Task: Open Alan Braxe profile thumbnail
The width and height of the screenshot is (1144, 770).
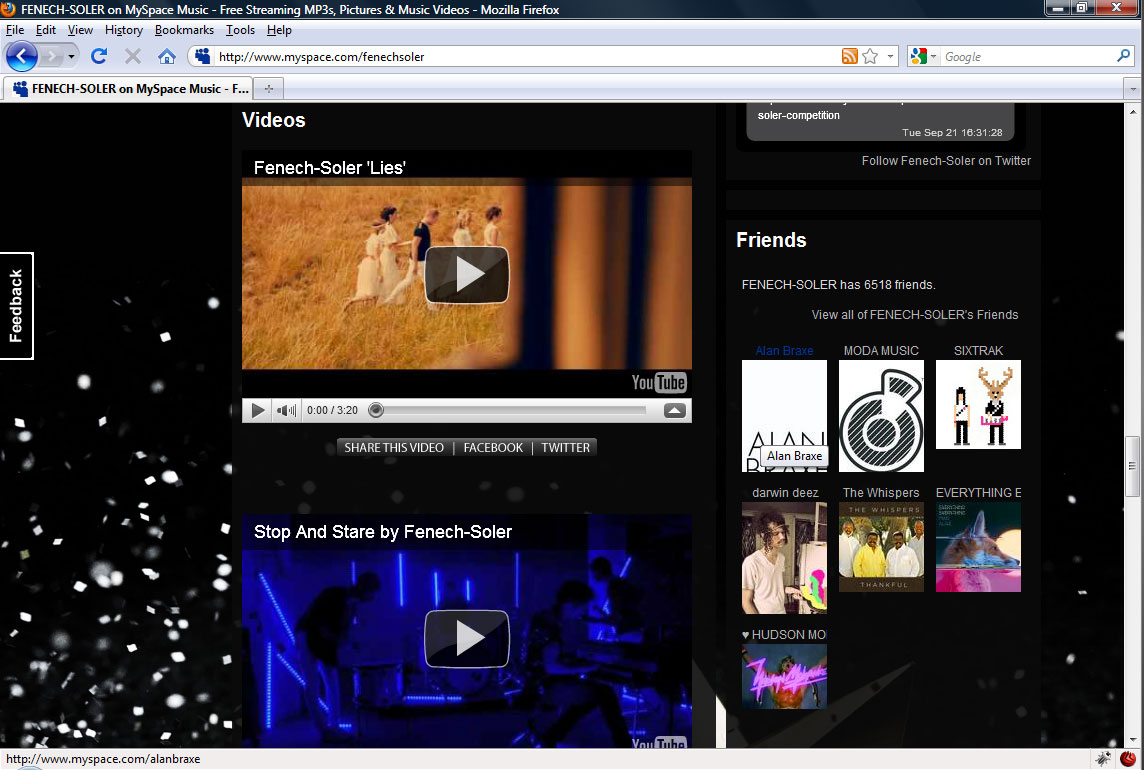Action: (x=784, y=416)
